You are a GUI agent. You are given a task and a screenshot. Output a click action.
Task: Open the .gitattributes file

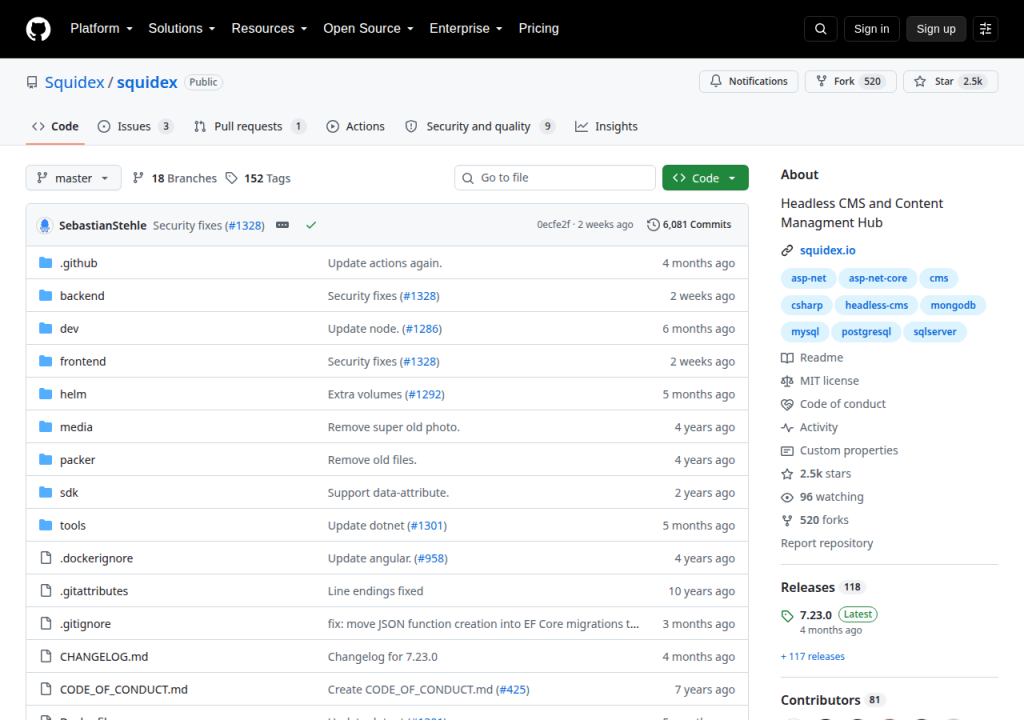93,591
